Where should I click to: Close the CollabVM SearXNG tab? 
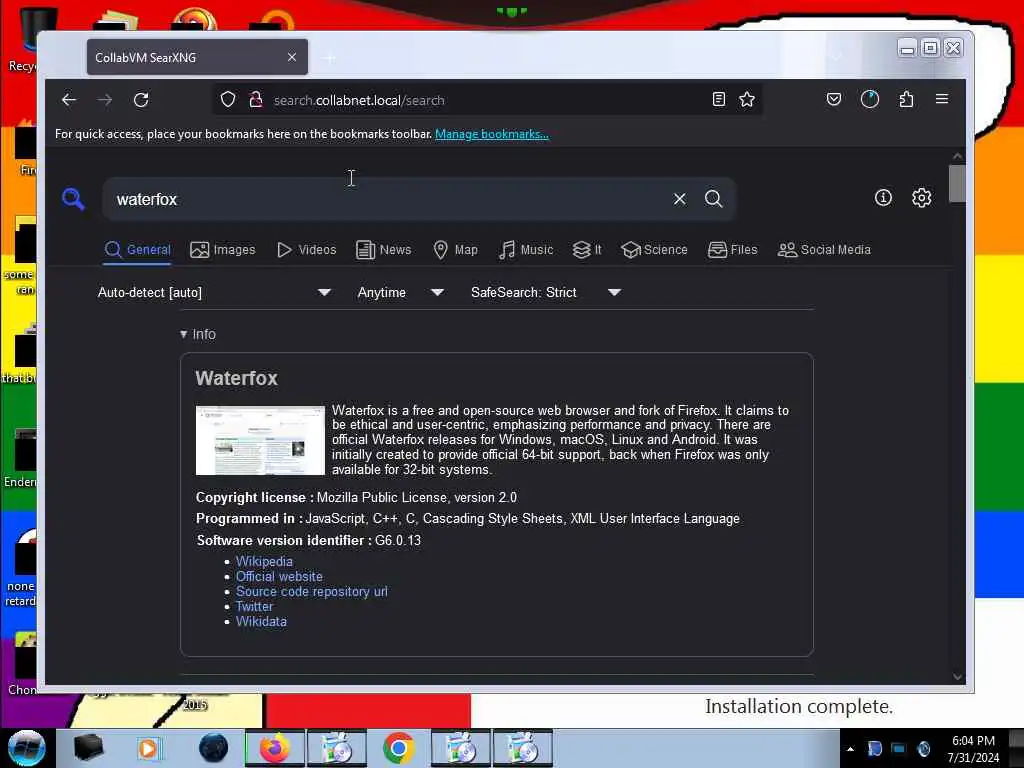pos(292,57)
